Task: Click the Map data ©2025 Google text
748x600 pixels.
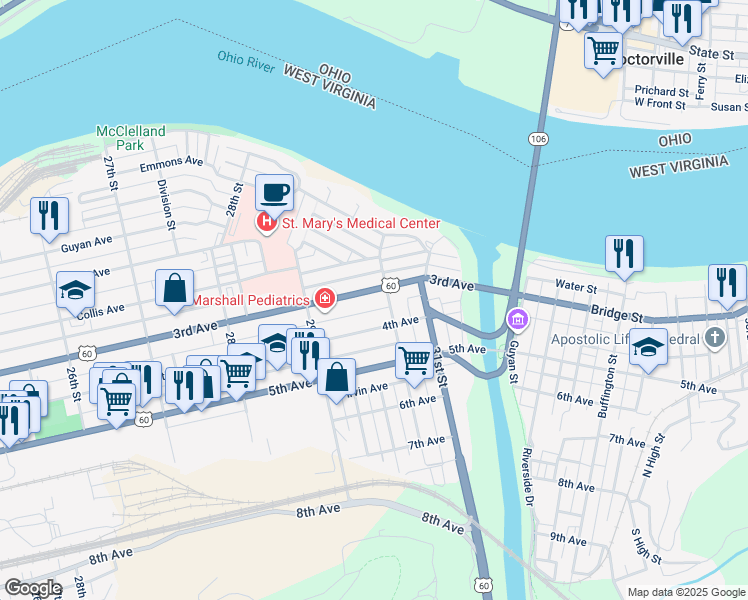Action: [x=686, y=592]
